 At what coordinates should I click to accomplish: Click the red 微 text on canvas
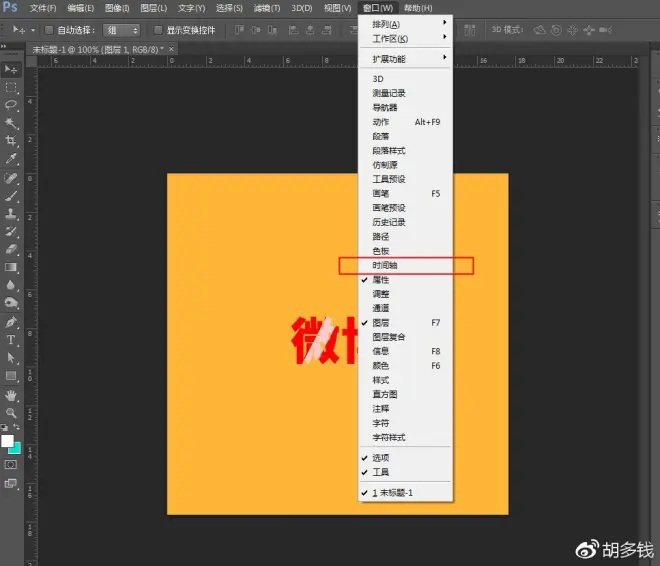[x=315, y=340]
